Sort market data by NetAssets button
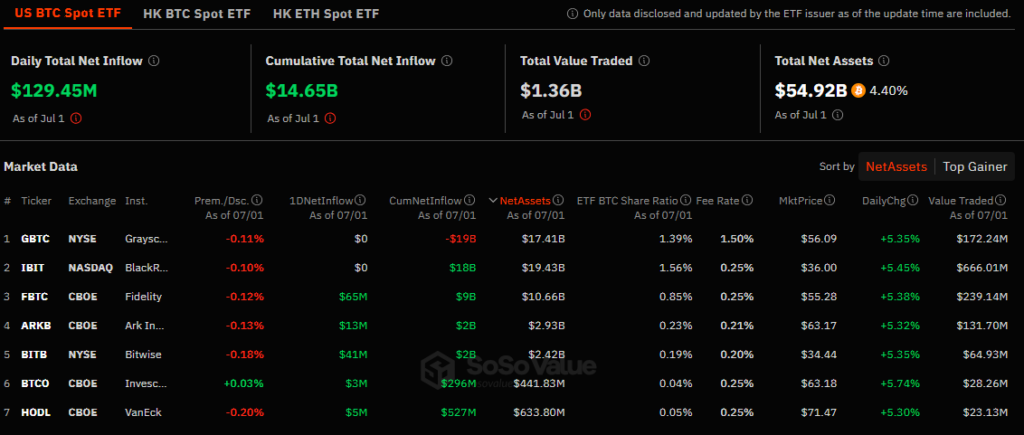 pos(896,167)
